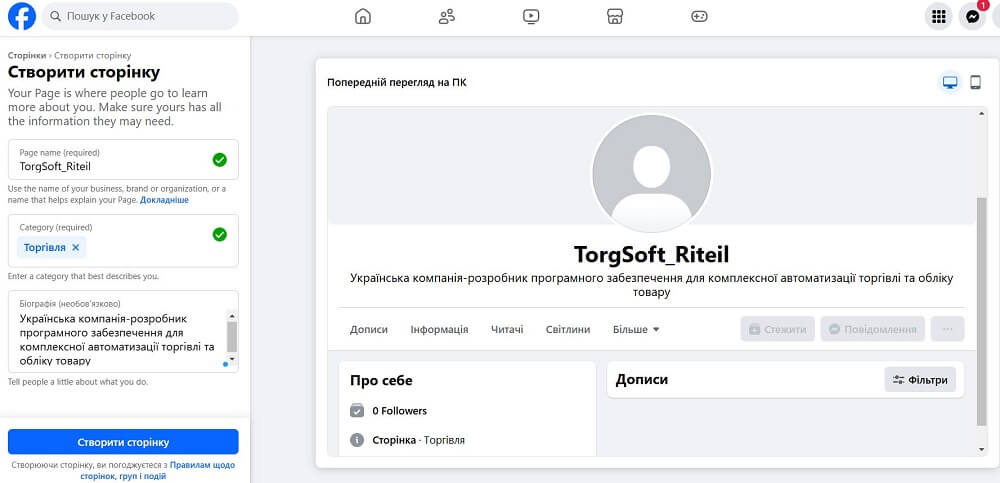Click the Facebook logo icon
Viewport: 1000px width, 483px height.
21,16
